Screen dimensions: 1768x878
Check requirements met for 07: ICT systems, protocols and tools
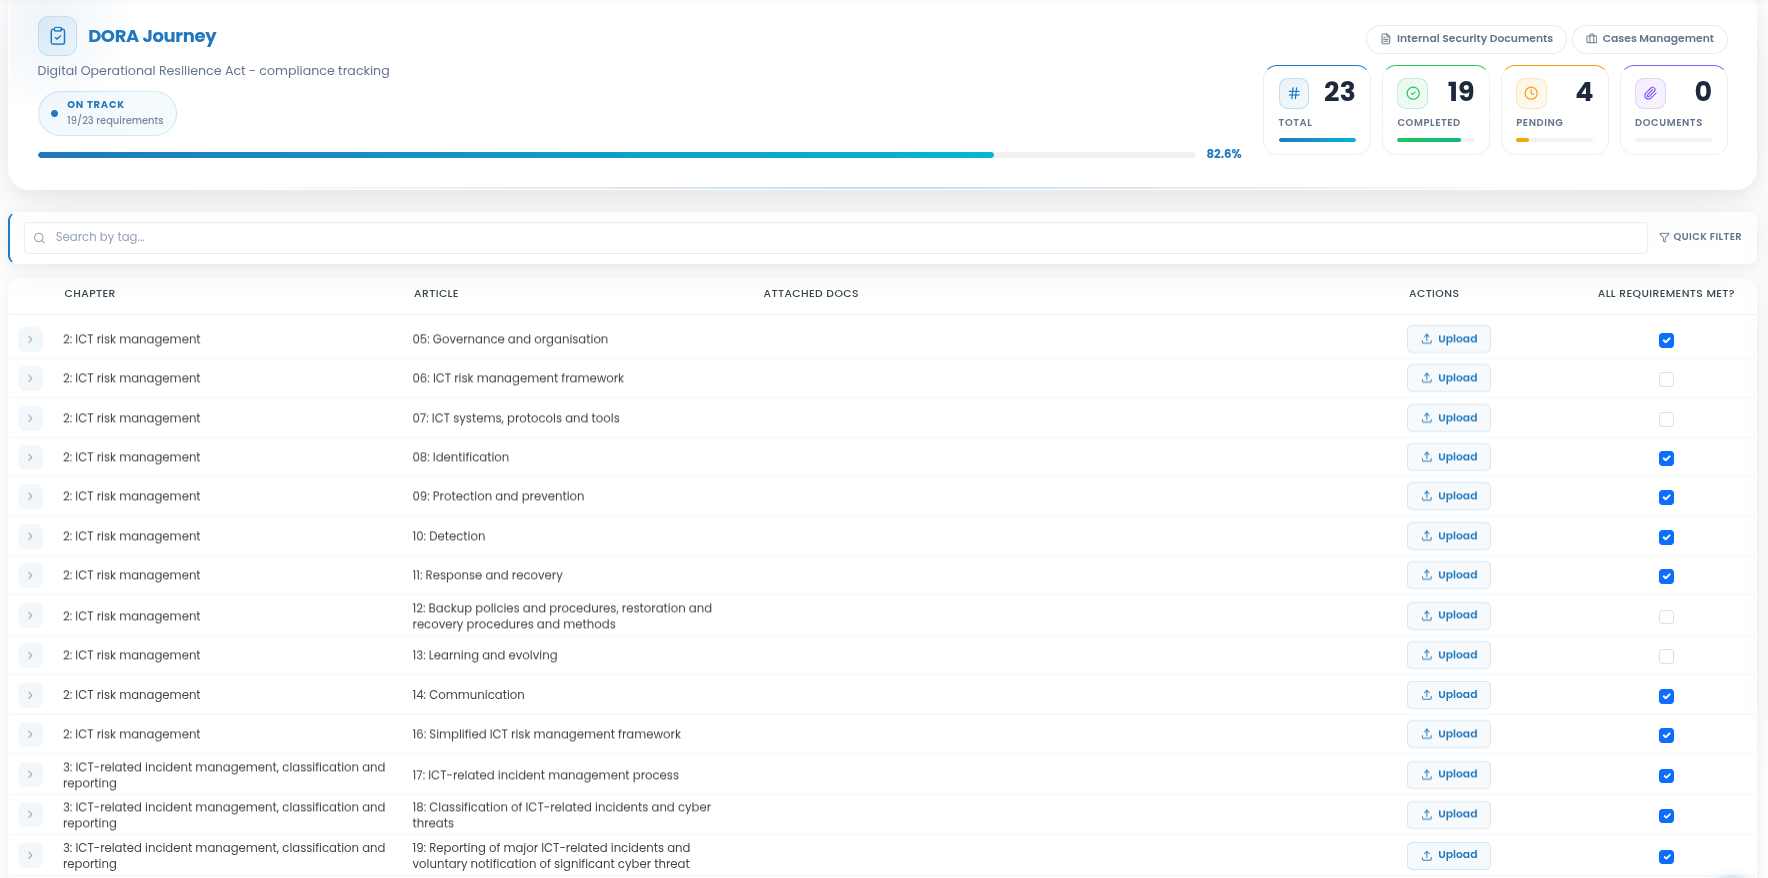[x=1666, y=419]
